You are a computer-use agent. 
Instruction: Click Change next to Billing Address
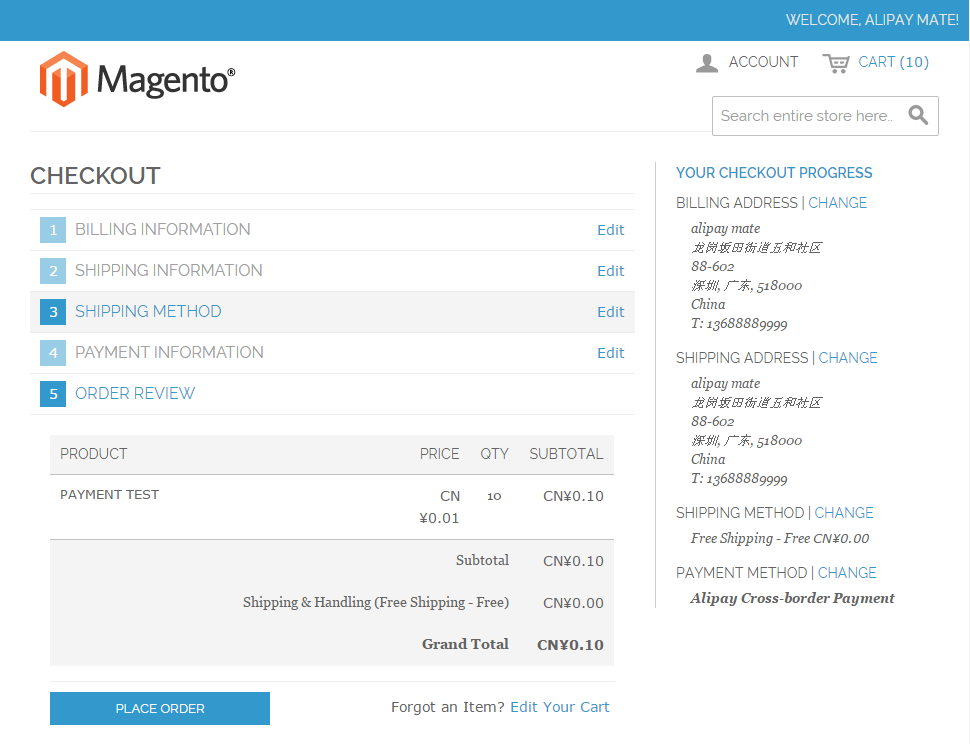click(x=837, y=202)
